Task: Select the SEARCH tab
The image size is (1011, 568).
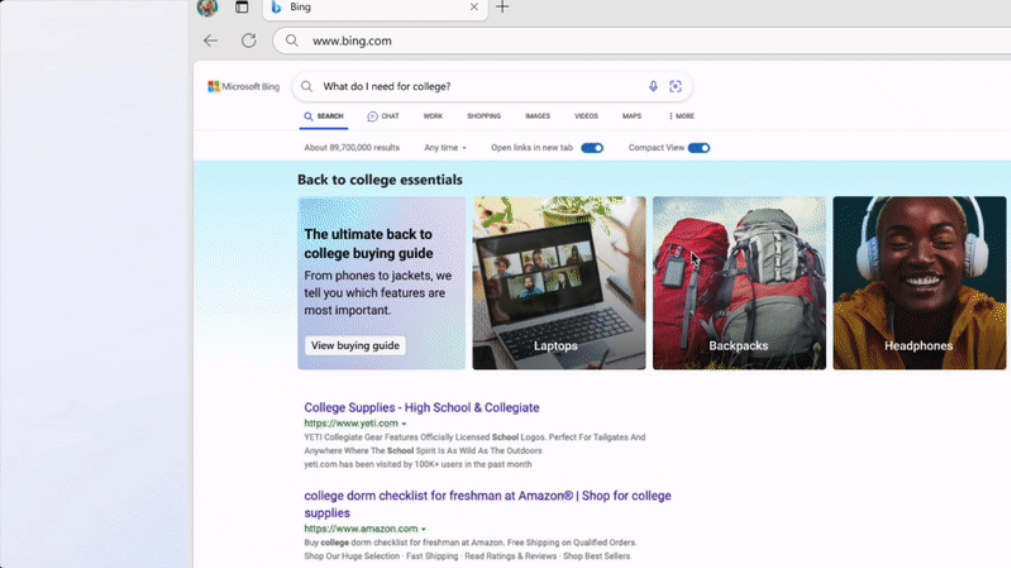Action: pos(324,116)
